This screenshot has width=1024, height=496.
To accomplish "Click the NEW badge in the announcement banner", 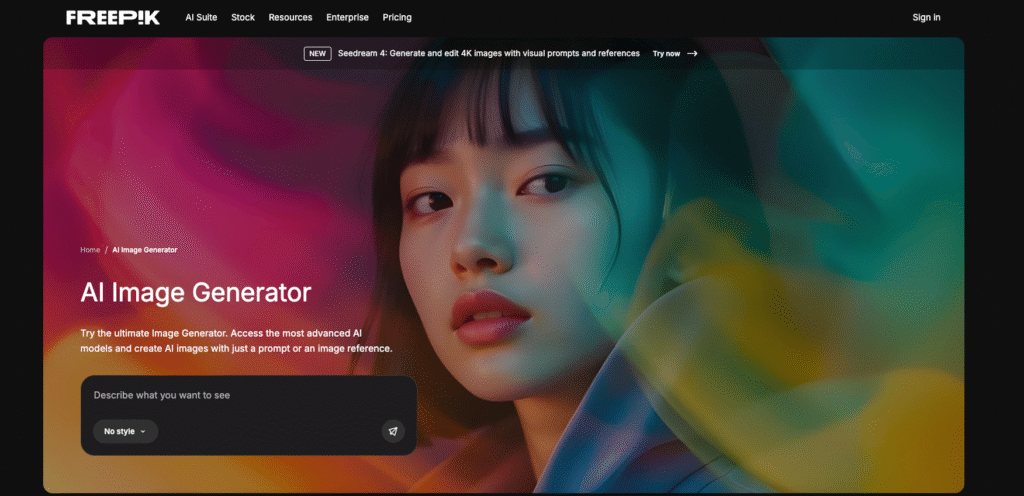I will click(x=317, y=54).
